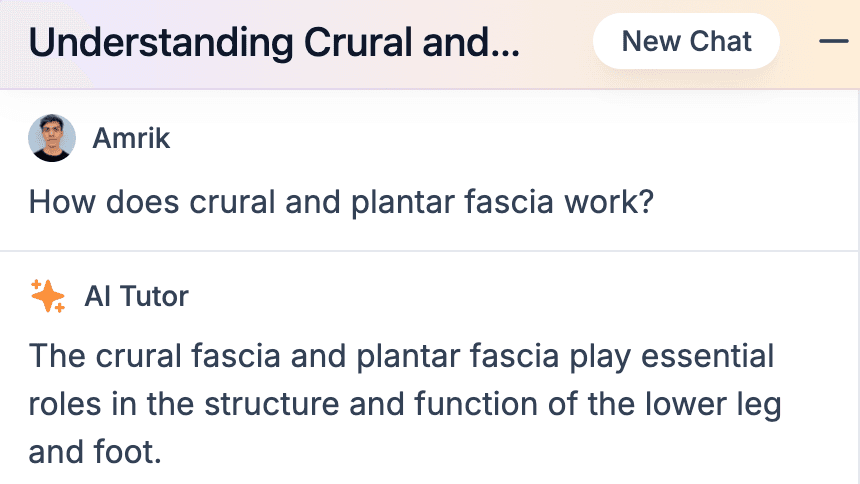Click the orange AI Tutor sparkle icon
The image size is (860, 484).
click(48, 296)
